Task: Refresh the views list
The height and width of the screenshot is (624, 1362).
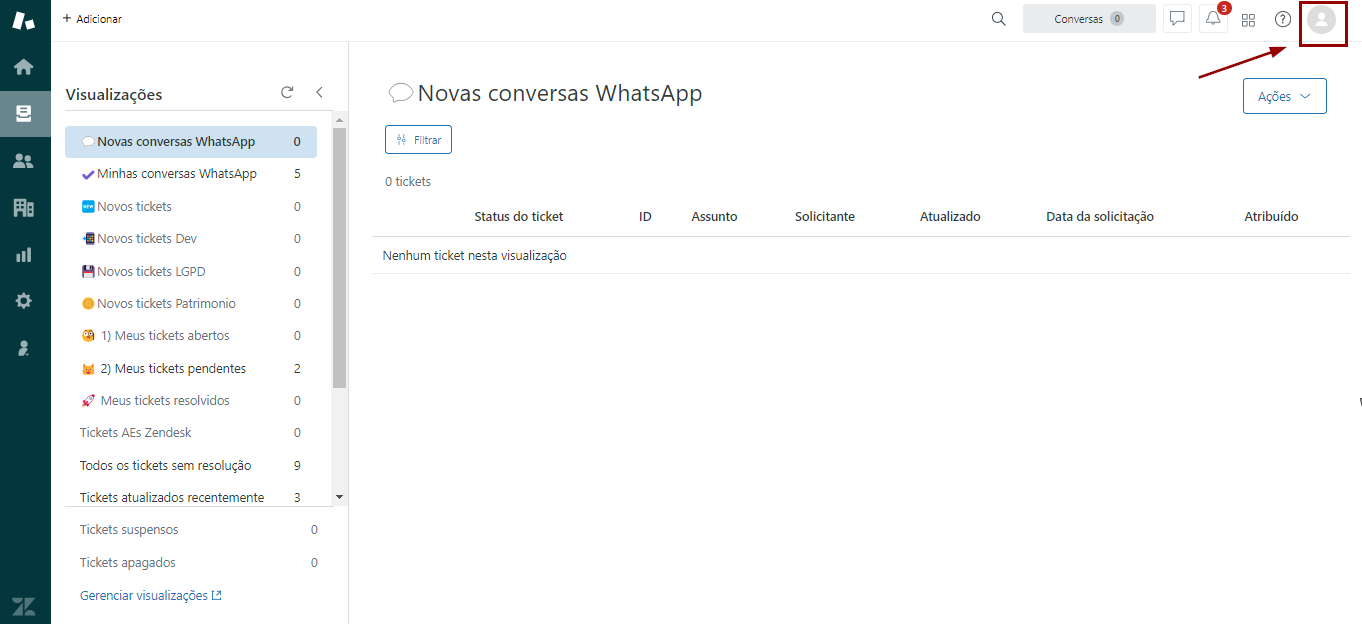Action: click(x=287, y=92)
